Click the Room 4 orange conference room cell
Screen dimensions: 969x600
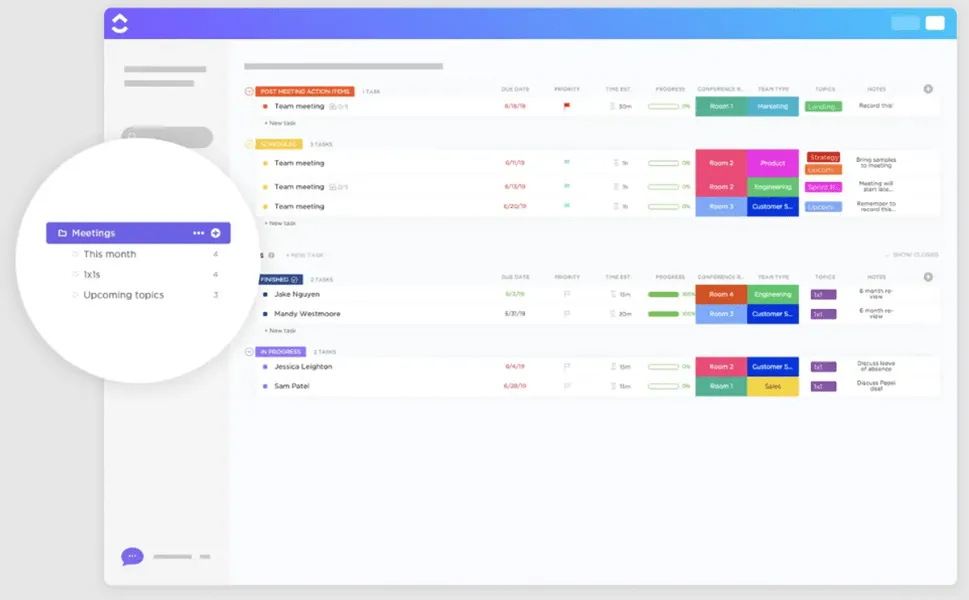(721, 294)
